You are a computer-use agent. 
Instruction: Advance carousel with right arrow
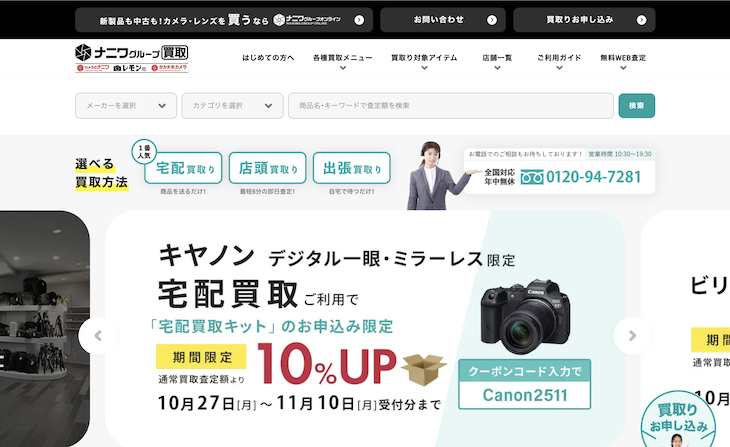tap(632, 336)
